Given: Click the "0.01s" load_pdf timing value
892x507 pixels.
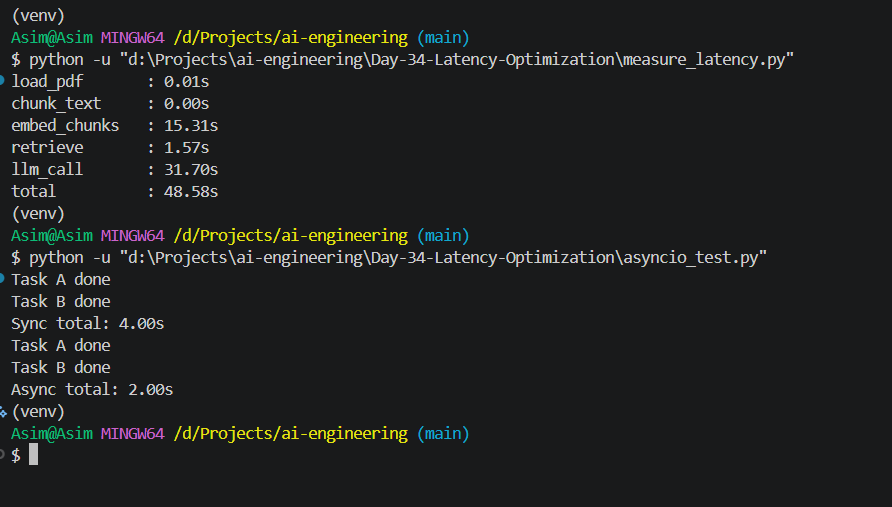Looking at the screenshot, I should [x=187, y=82].
